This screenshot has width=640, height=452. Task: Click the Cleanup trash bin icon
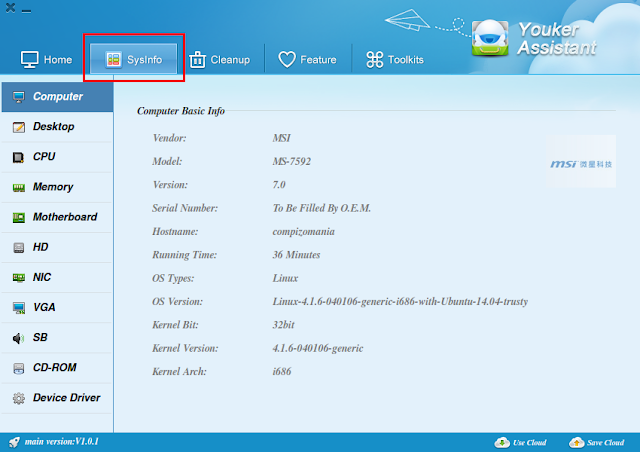(197, 60)
